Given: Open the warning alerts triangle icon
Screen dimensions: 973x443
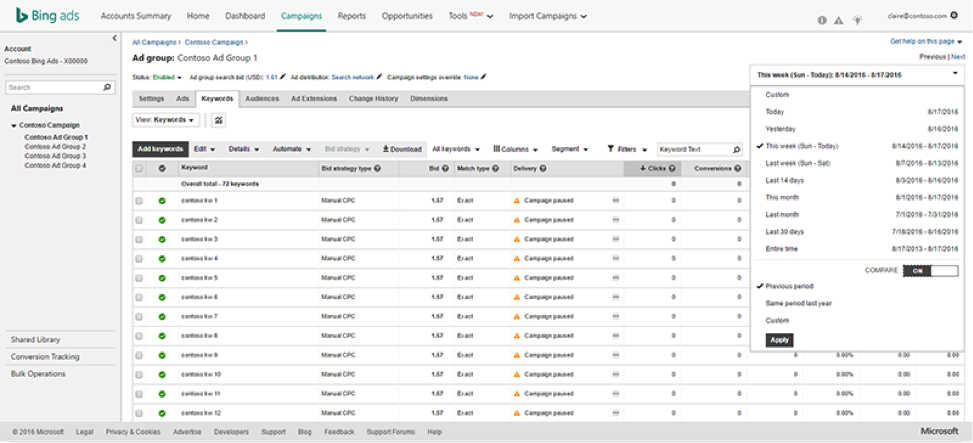Looking at the screenshot, I should point(839,20).
